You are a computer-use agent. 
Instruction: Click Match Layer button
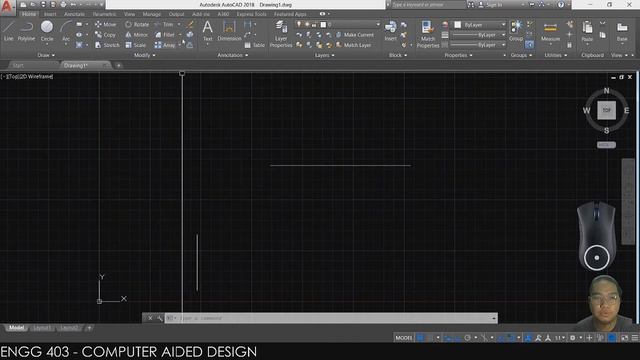click(353, 45)
